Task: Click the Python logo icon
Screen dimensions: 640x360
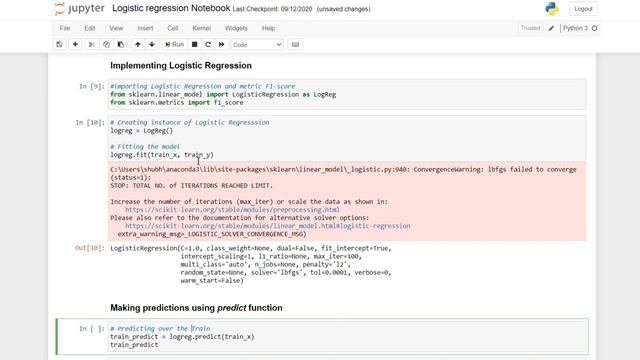Action: click(552, 9)
